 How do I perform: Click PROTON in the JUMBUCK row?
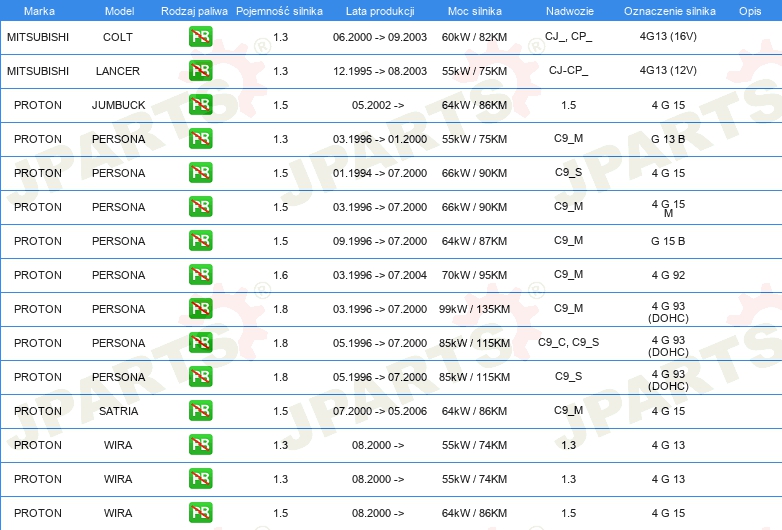point(38,105)
